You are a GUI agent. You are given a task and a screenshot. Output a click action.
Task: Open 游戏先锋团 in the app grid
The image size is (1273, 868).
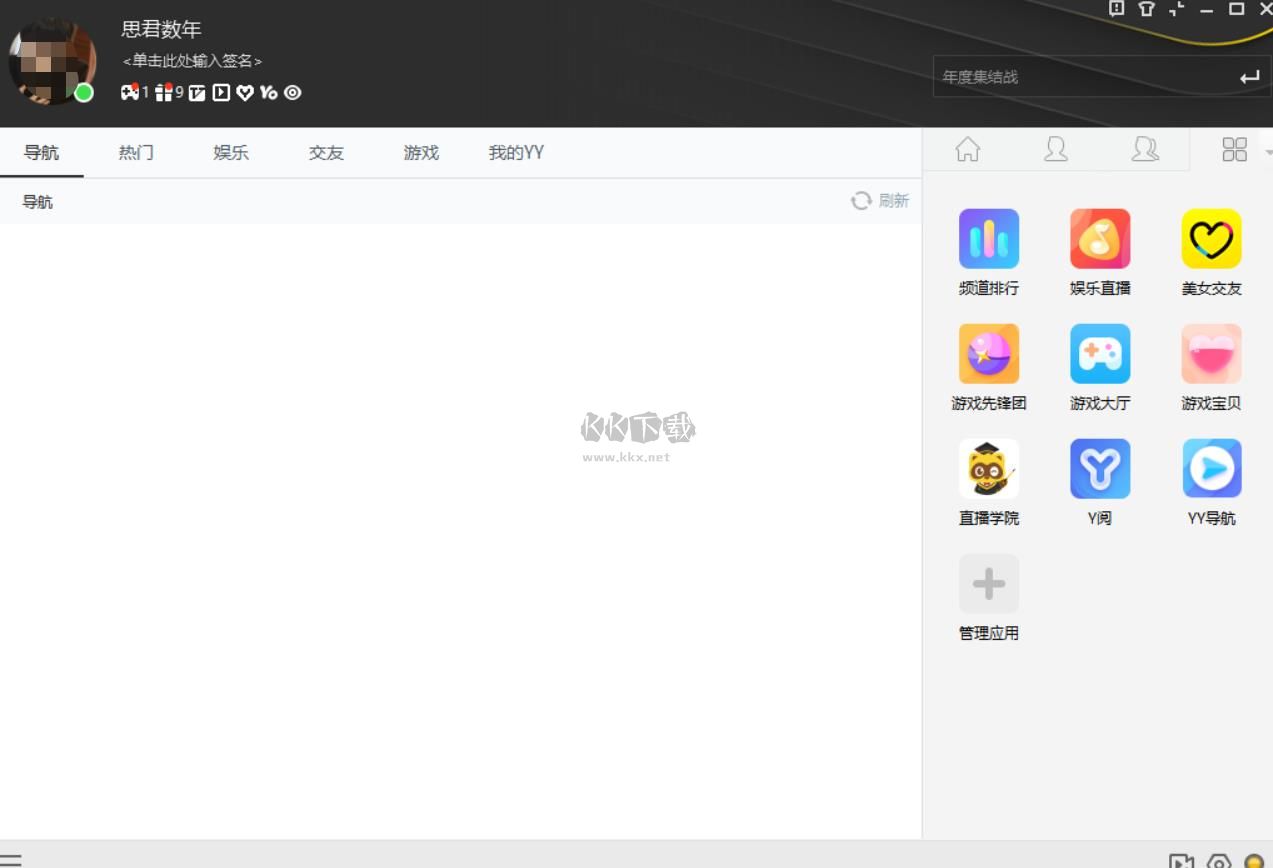[x=988, y=353]
